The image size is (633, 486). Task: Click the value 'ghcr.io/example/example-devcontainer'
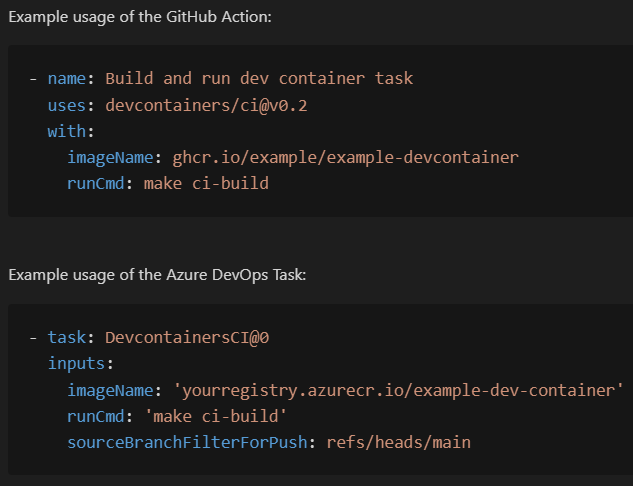point(346,157)
